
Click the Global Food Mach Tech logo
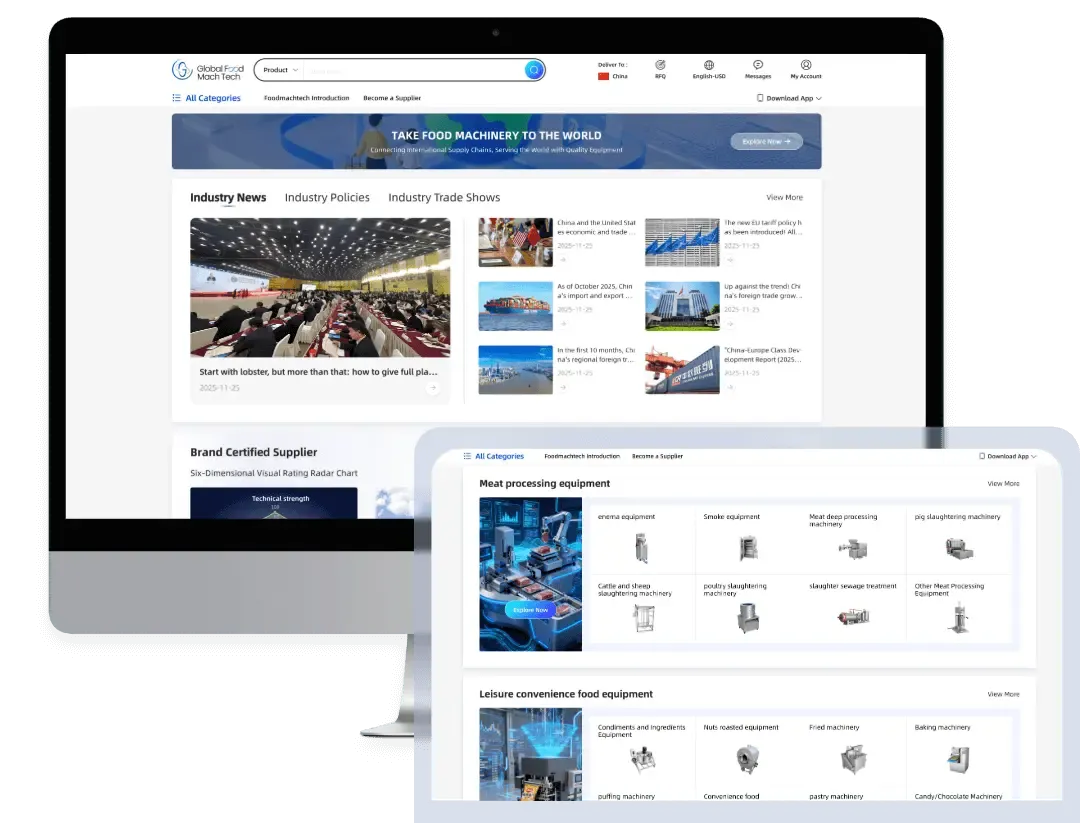pyautogui.click(x=208, y=70)
